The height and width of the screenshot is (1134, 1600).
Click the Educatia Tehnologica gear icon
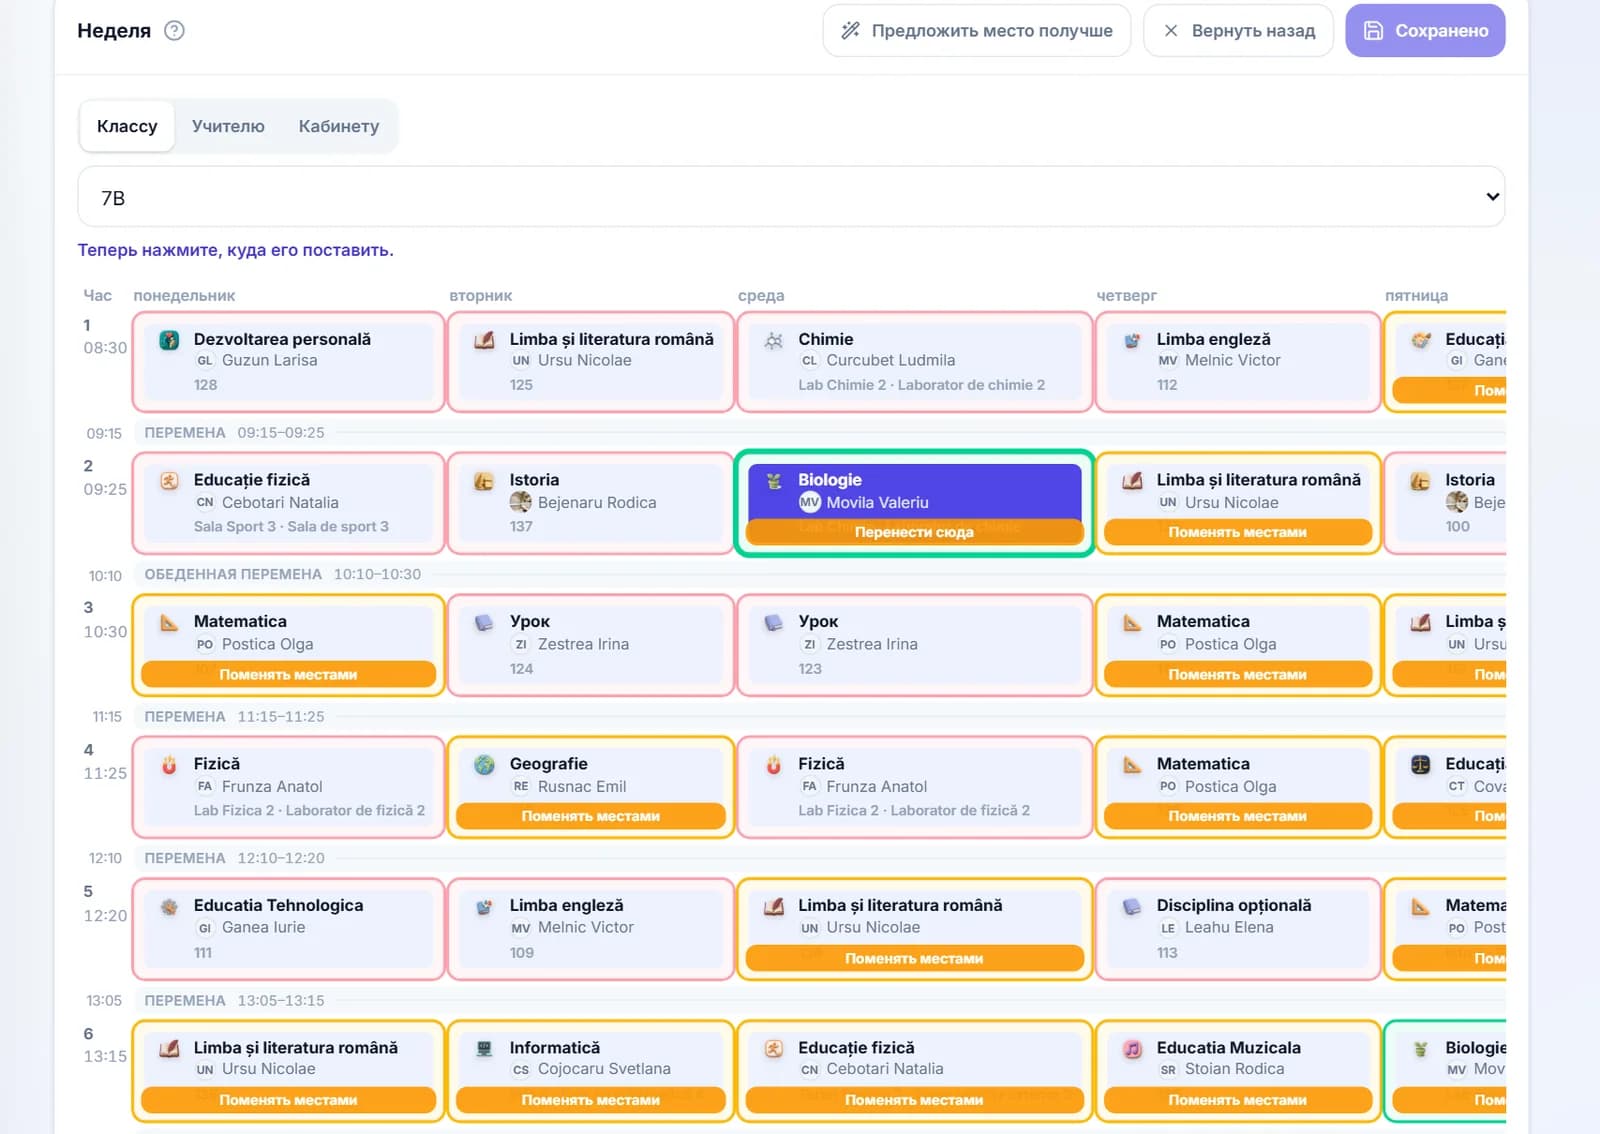pos(169,907)
